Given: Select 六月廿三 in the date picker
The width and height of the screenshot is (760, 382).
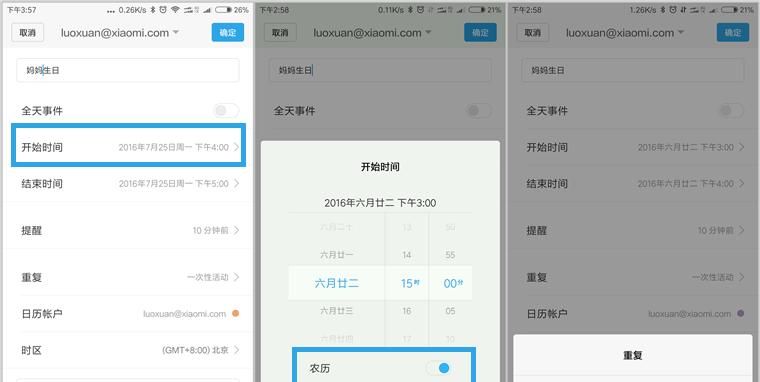Looking at the screenshot, I should [x=336, y=311].
